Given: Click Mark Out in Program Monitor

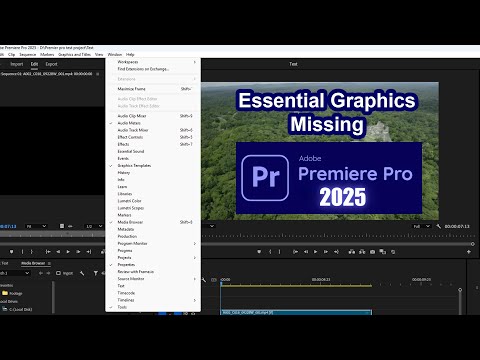Looking at the screenshot, I should [280, 252].
